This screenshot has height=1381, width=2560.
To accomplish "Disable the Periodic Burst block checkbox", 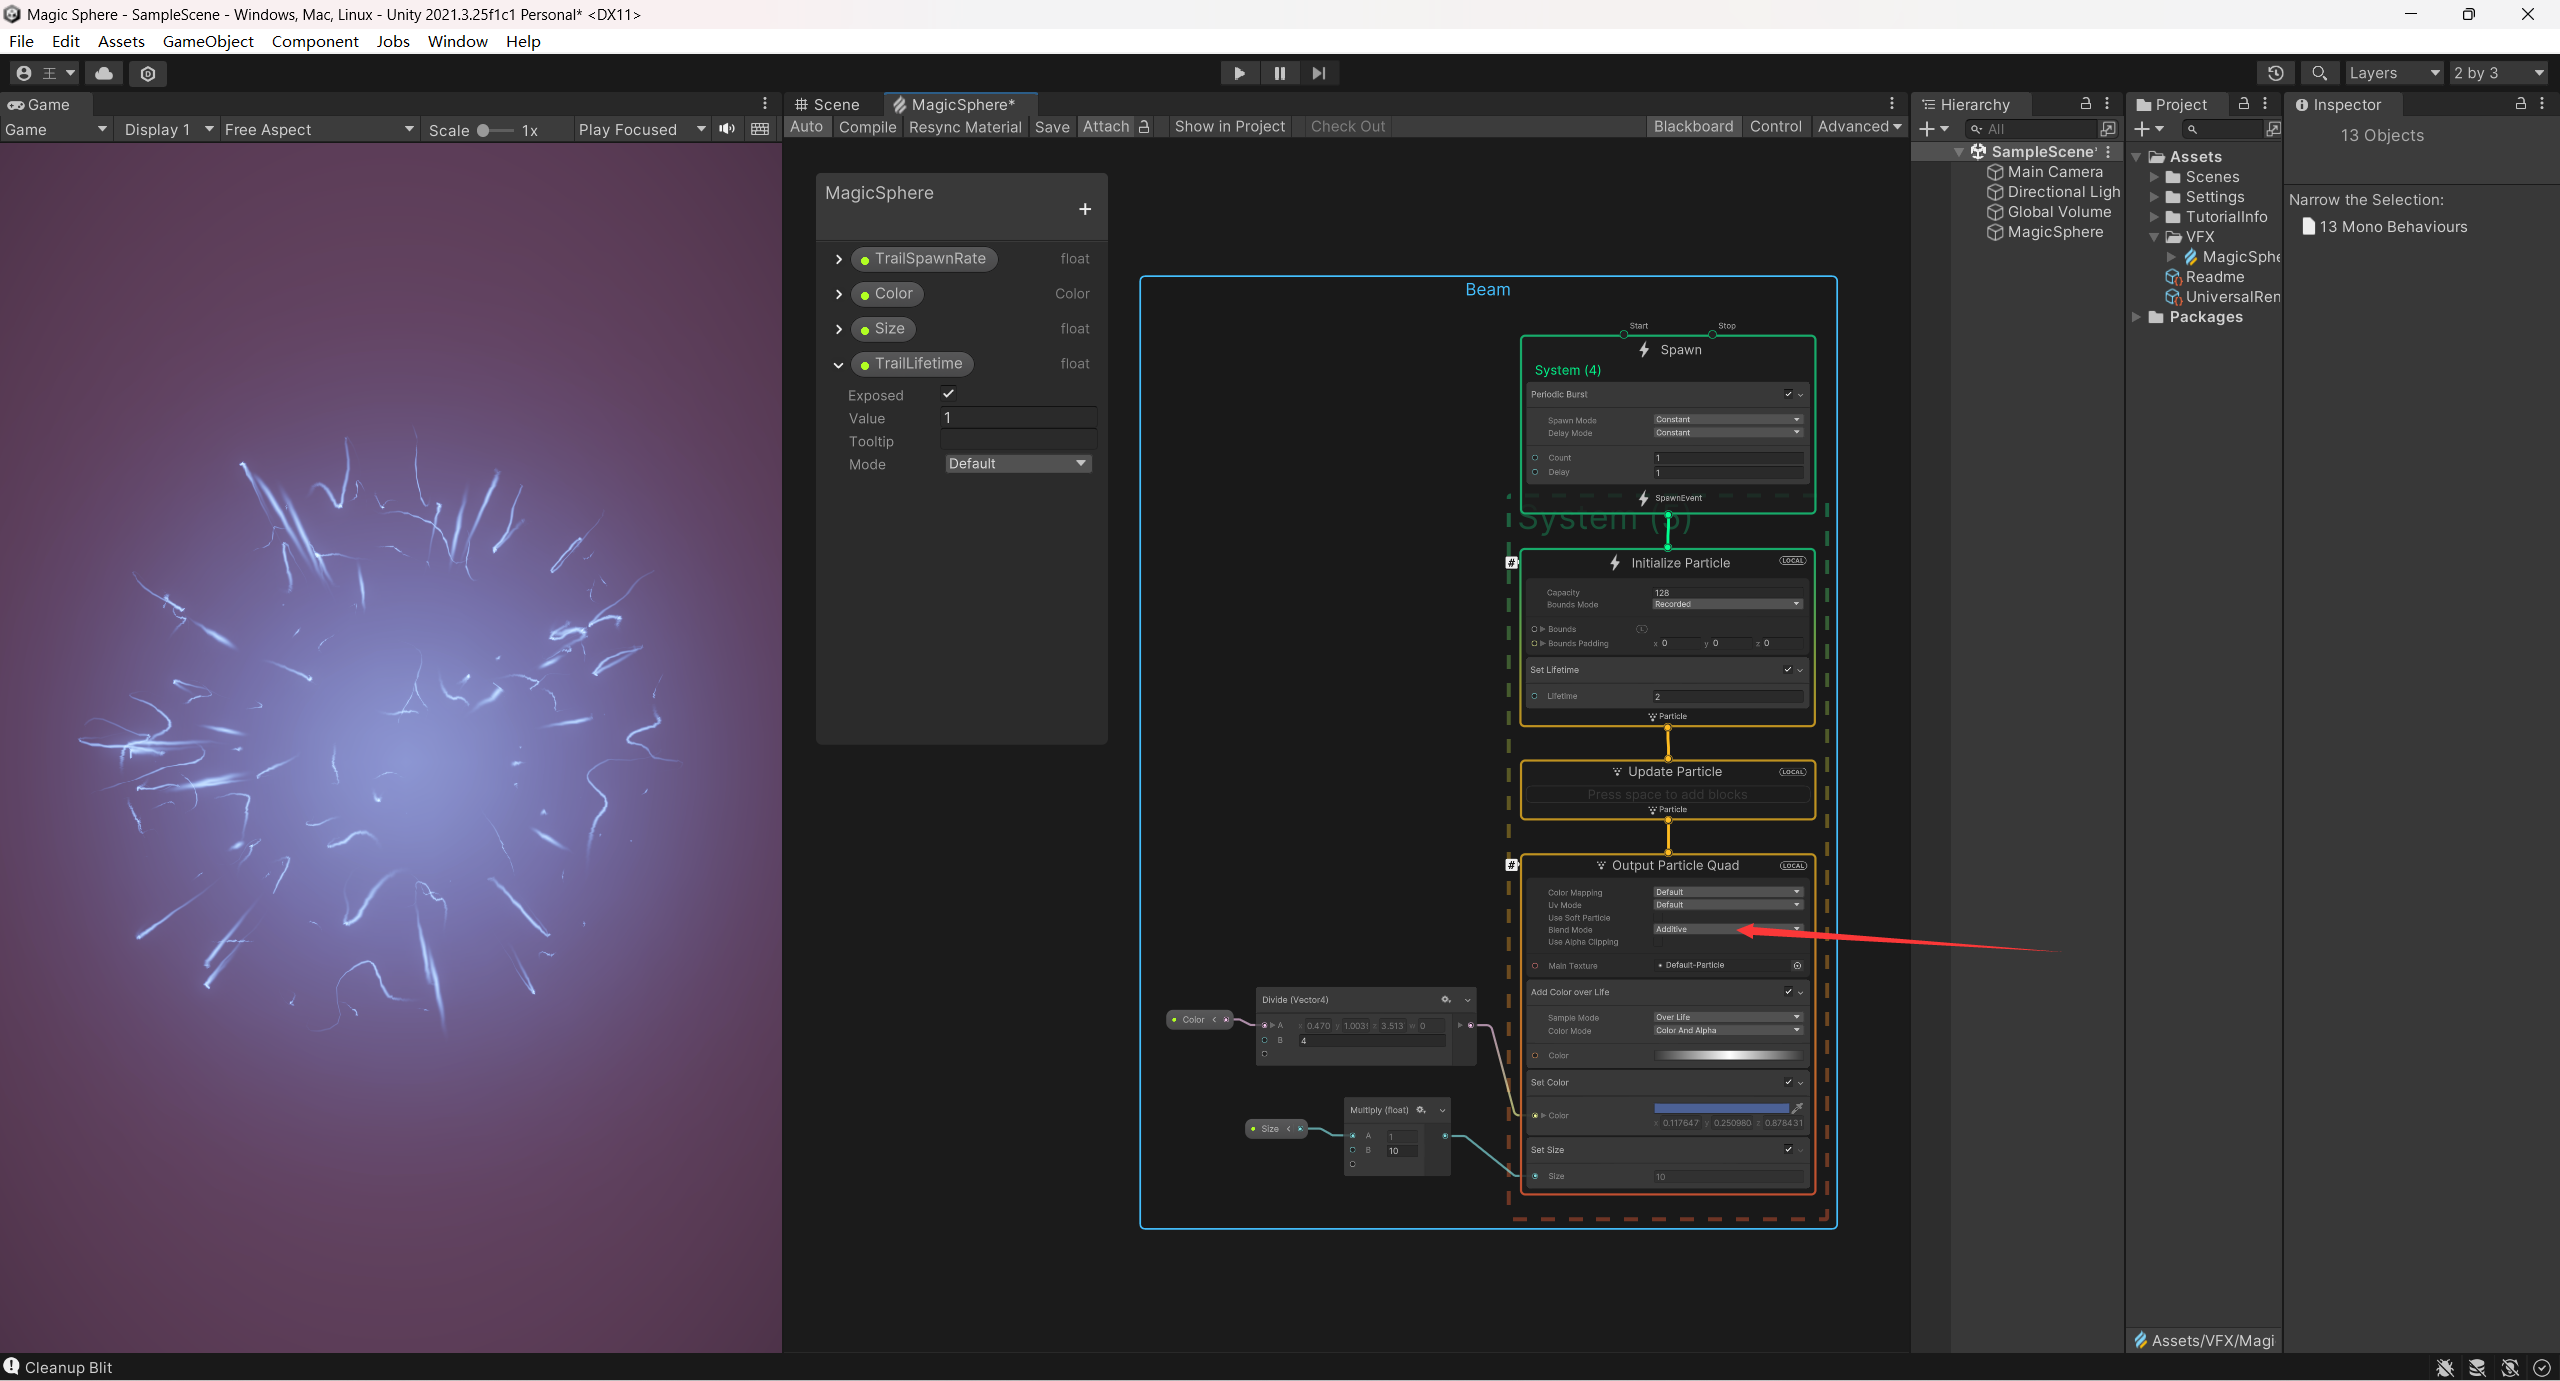I will tap(1788, 394).
